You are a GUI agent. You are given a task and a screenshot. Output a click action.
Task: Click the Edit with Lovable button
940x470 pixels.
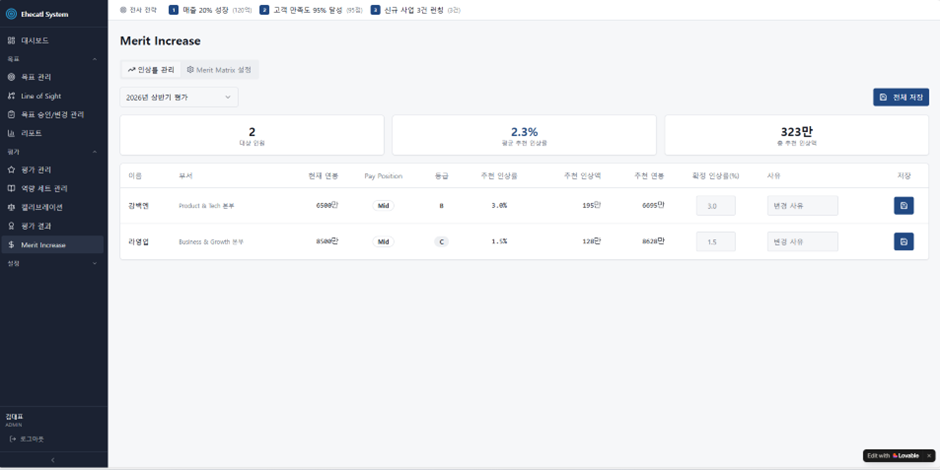[x=893, y=456]
